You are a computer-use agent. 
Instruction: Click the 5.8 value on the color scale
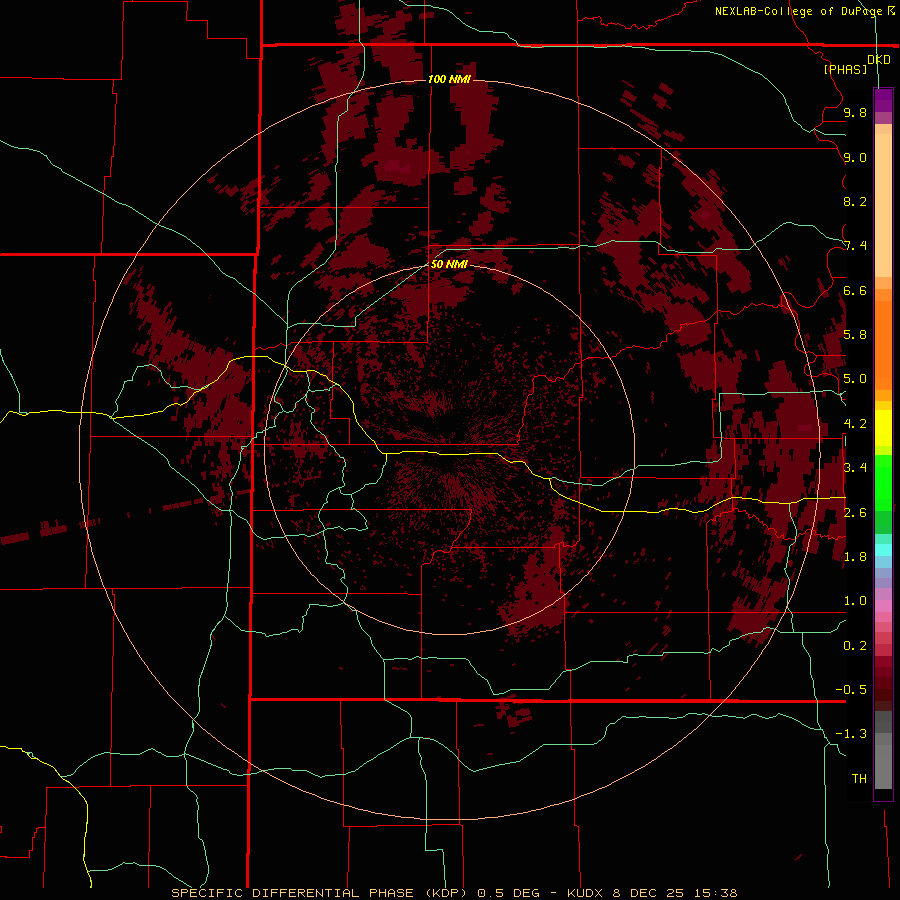(x=855, y=335)
